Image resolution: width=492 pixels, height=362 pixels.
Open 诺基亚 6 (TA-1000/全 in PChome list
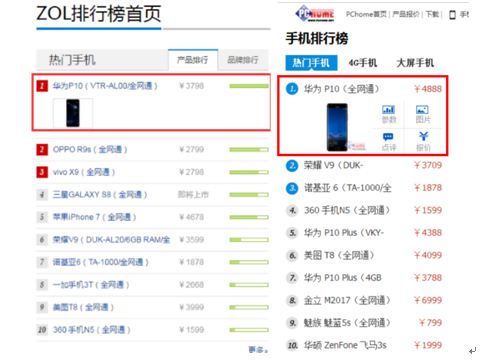(x=348, y=188)
